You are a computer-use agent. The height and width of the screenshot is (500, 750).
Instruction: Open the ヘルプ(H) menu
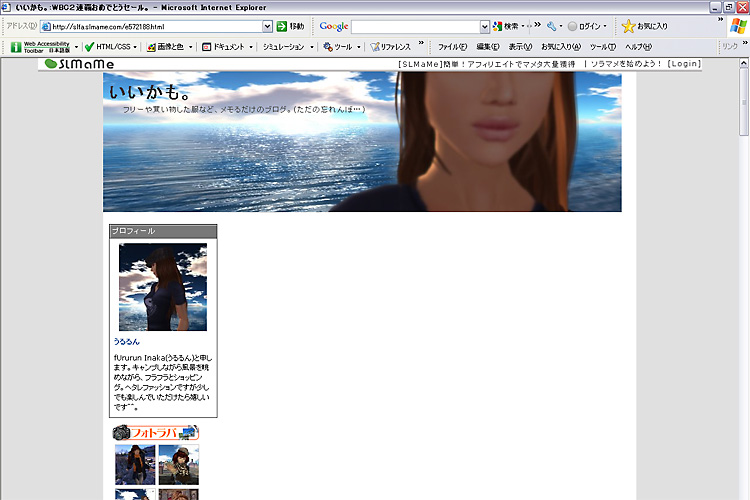tap(639, 47)
